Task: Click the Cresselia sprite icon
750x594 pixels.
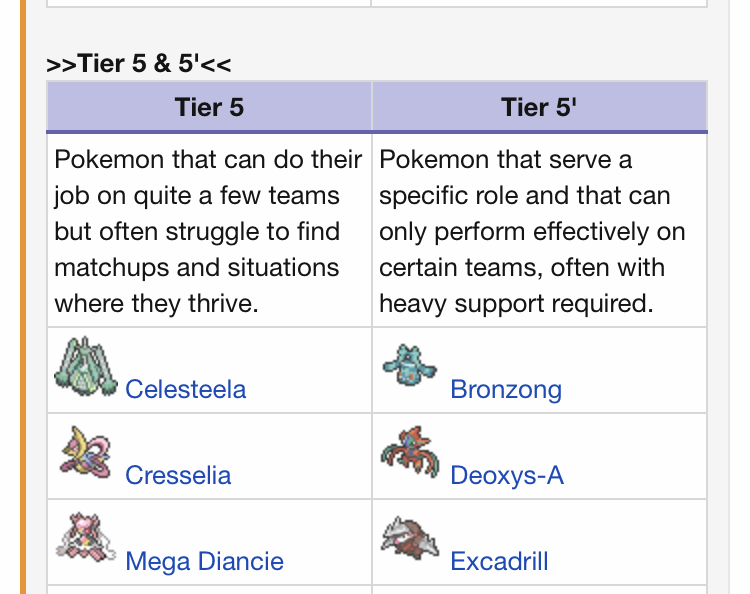Action: tap(86, 453)
